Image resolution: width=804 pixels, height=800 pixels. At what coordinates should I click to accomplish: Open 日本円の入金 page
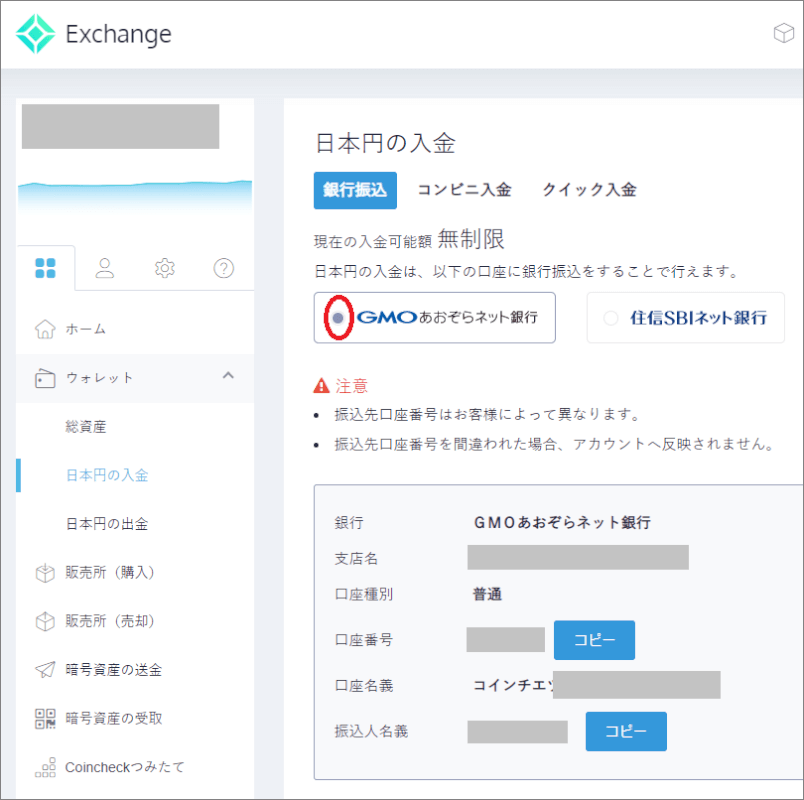(107, 475)
